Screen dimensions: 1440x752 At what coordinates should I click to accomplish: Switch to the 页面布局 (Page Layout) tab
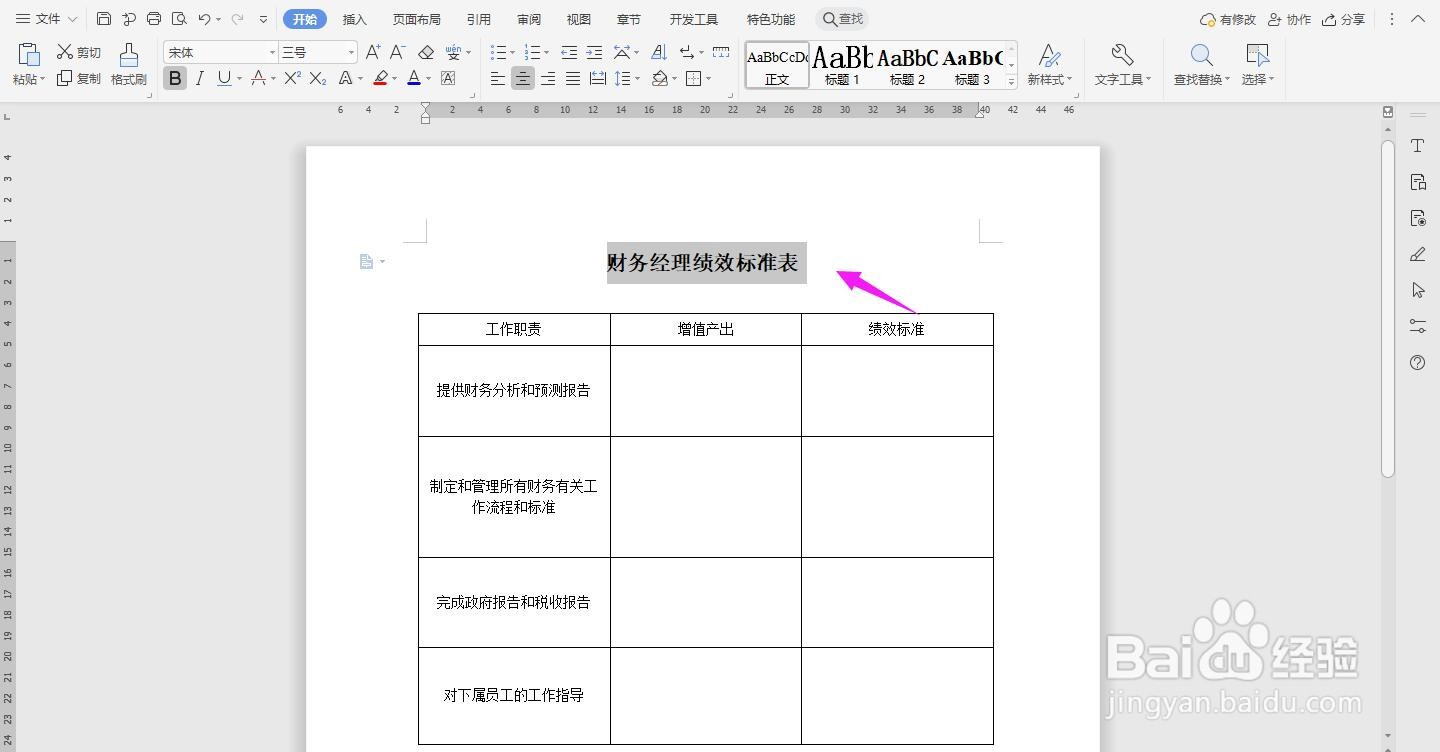416,19
